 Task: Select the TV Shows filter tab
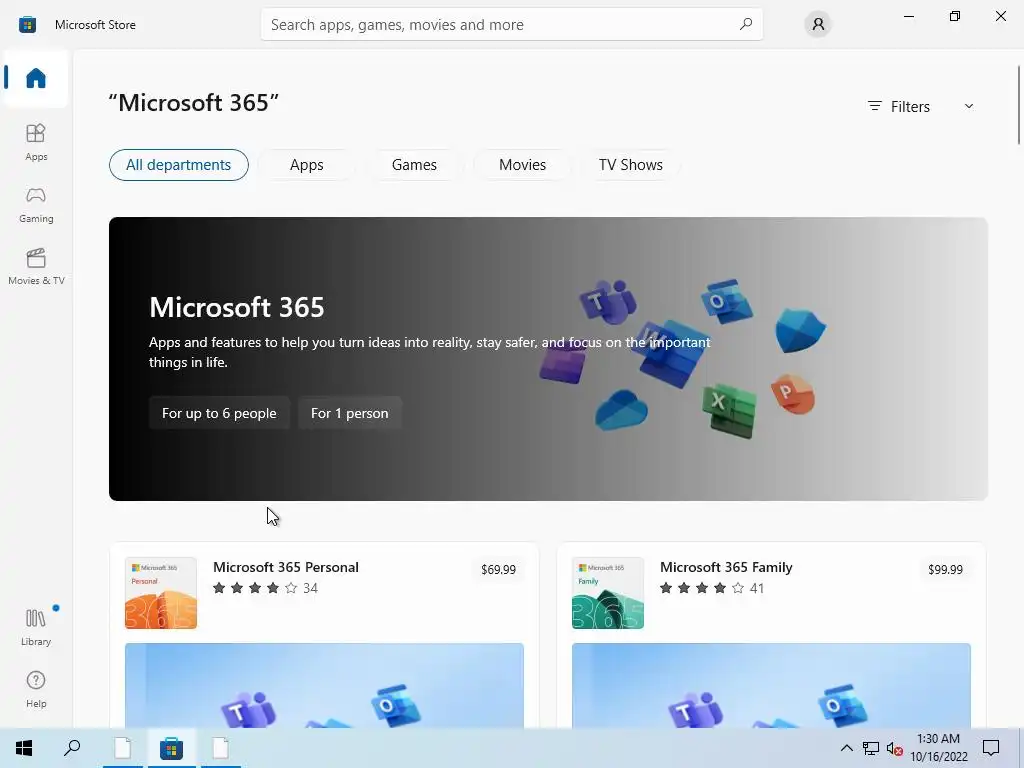(x=630, y=165)
